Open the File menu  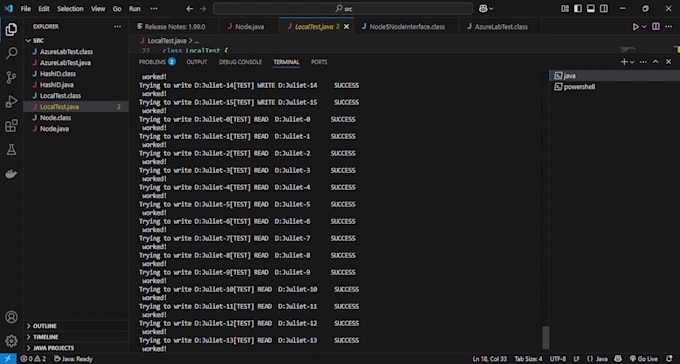(26, 9)
